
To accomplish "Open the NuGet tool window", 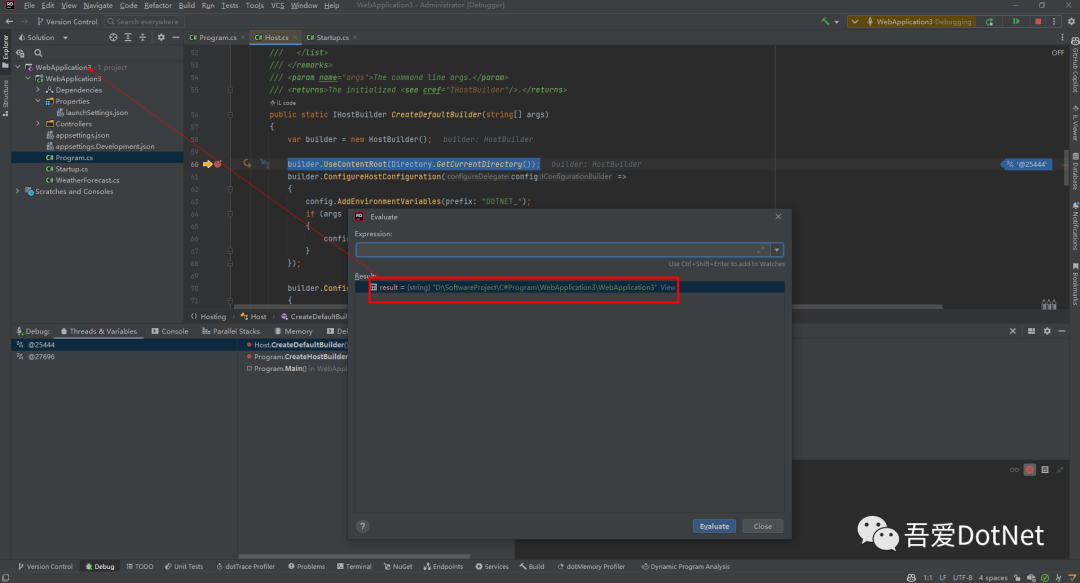I will point(397,566).
